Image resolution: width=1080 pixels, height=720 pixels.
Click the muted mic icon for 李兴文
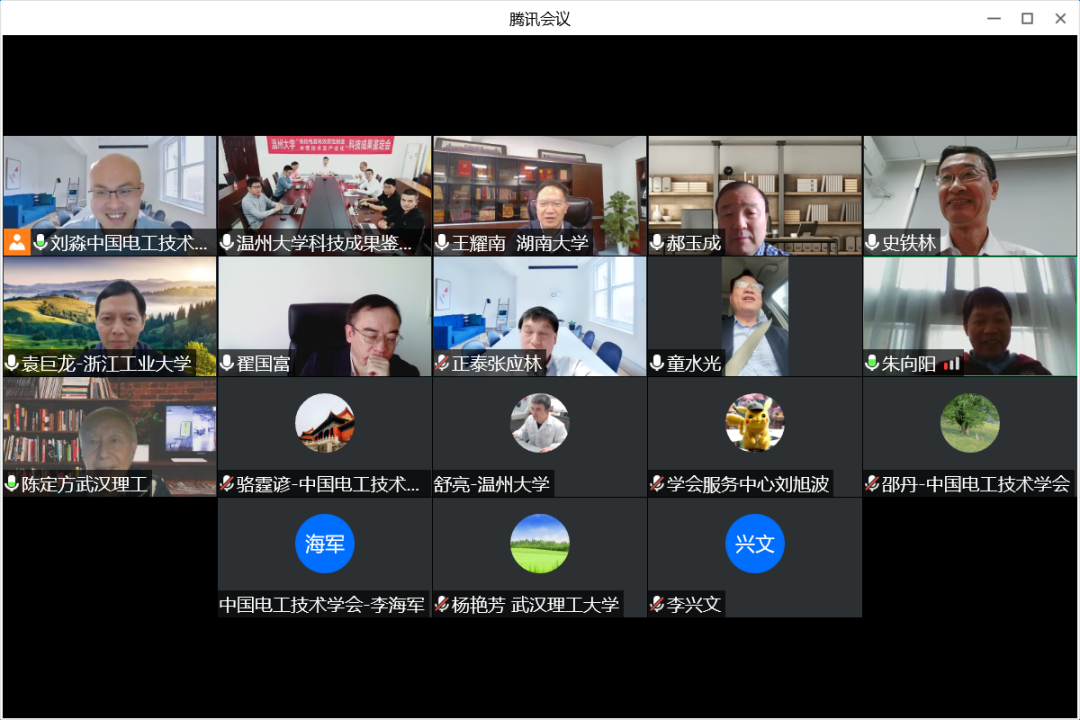(x=657, y=605)
